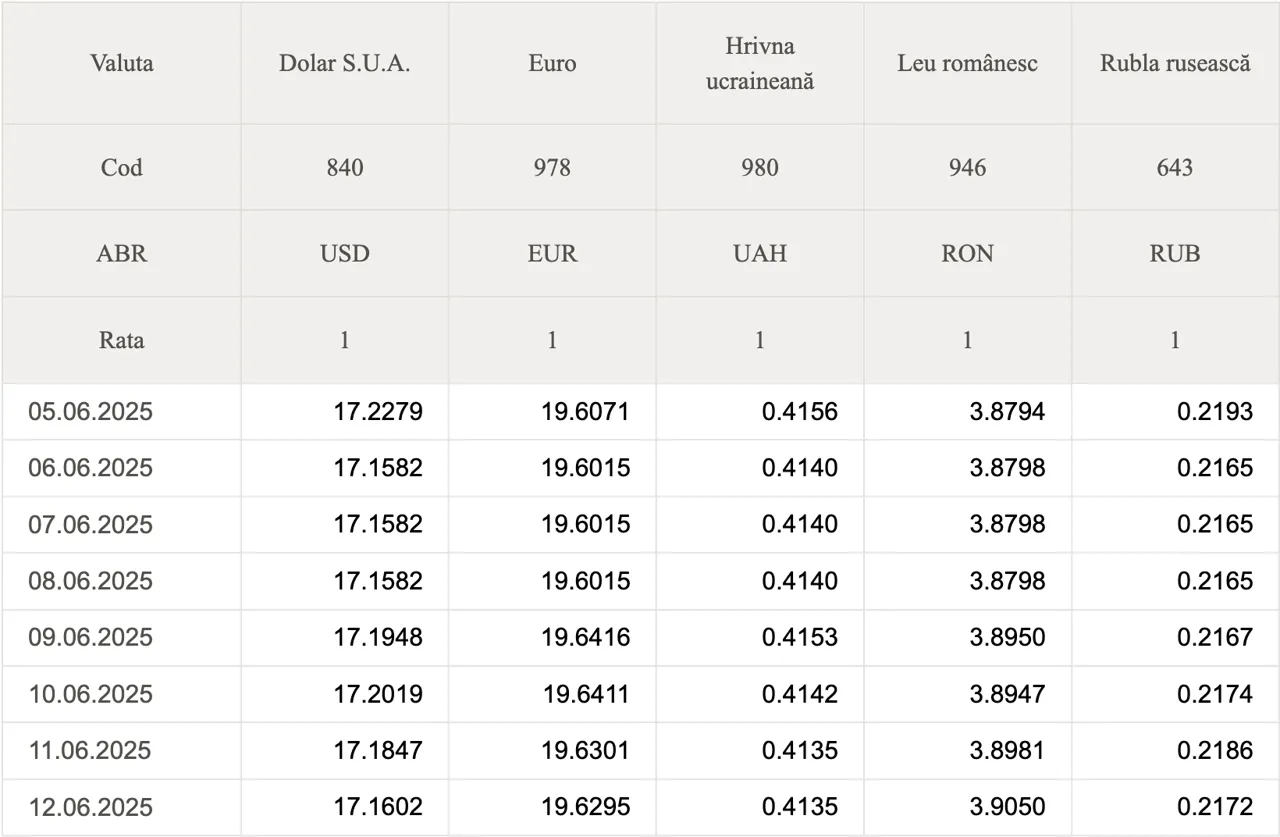Click the Euro rate 19.6416

(x=586, y=637)
